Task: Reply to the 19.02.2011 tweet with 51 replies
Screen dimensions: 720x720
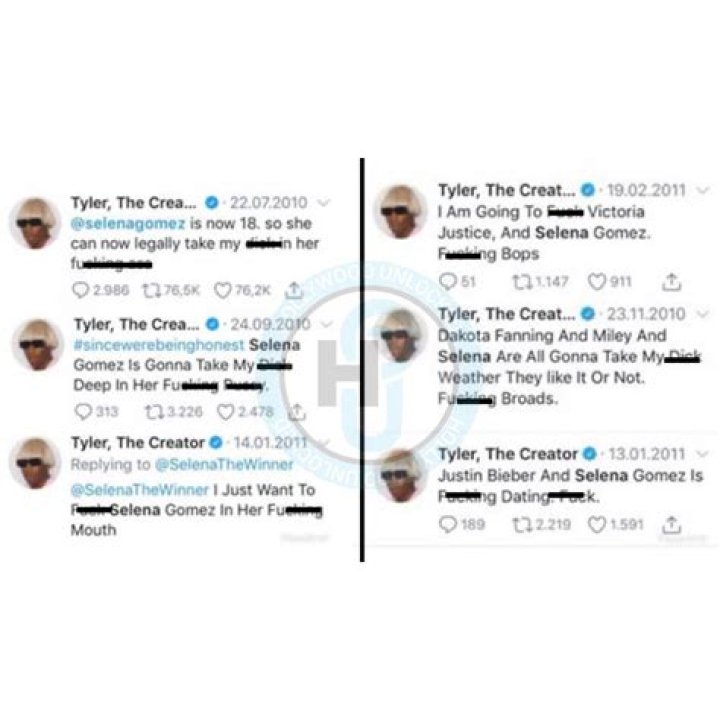Action: point(447,281)
